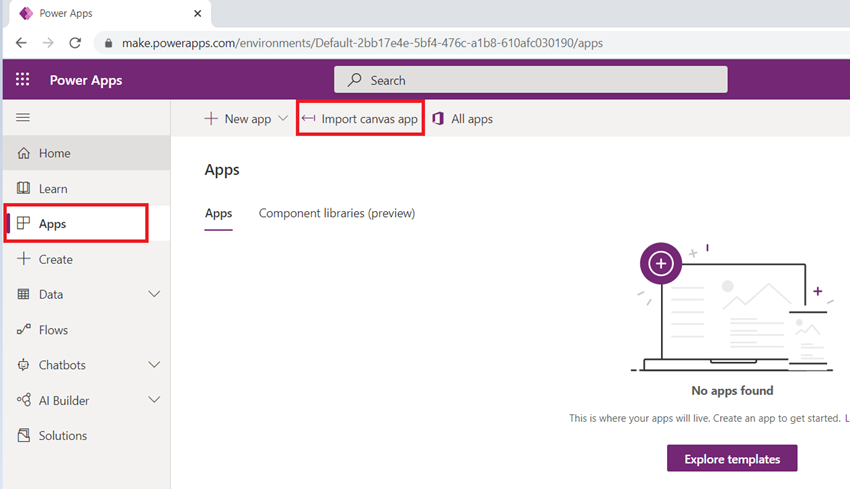Open Create in the left navigation
Image resolution: width=850 pixels, height=489 pixels.
(x=87, y=259)
